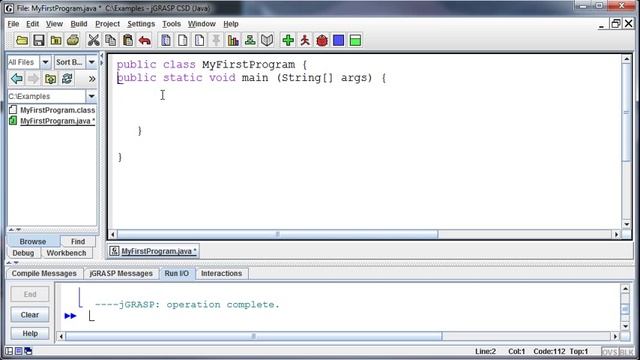Switch to the Workbench tab

coord(66,253)
